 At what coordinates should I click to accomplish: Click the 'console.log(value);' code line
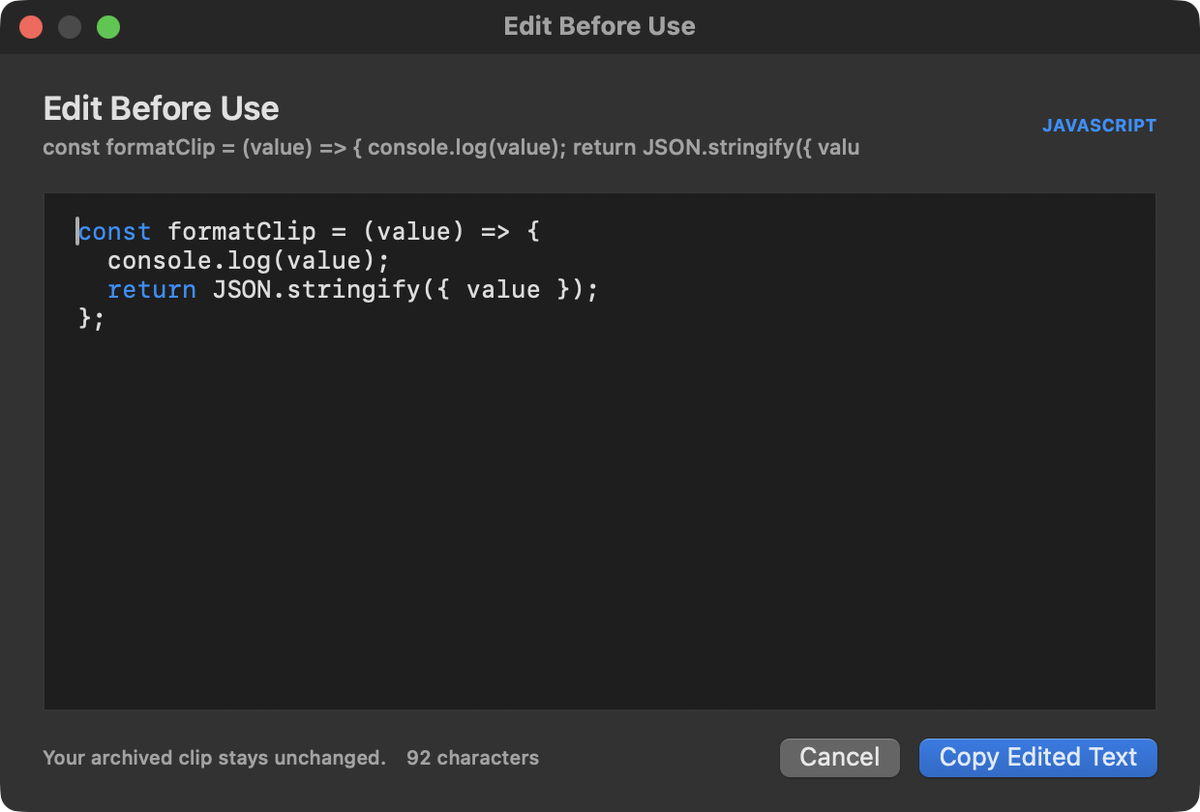click(248, 261)
